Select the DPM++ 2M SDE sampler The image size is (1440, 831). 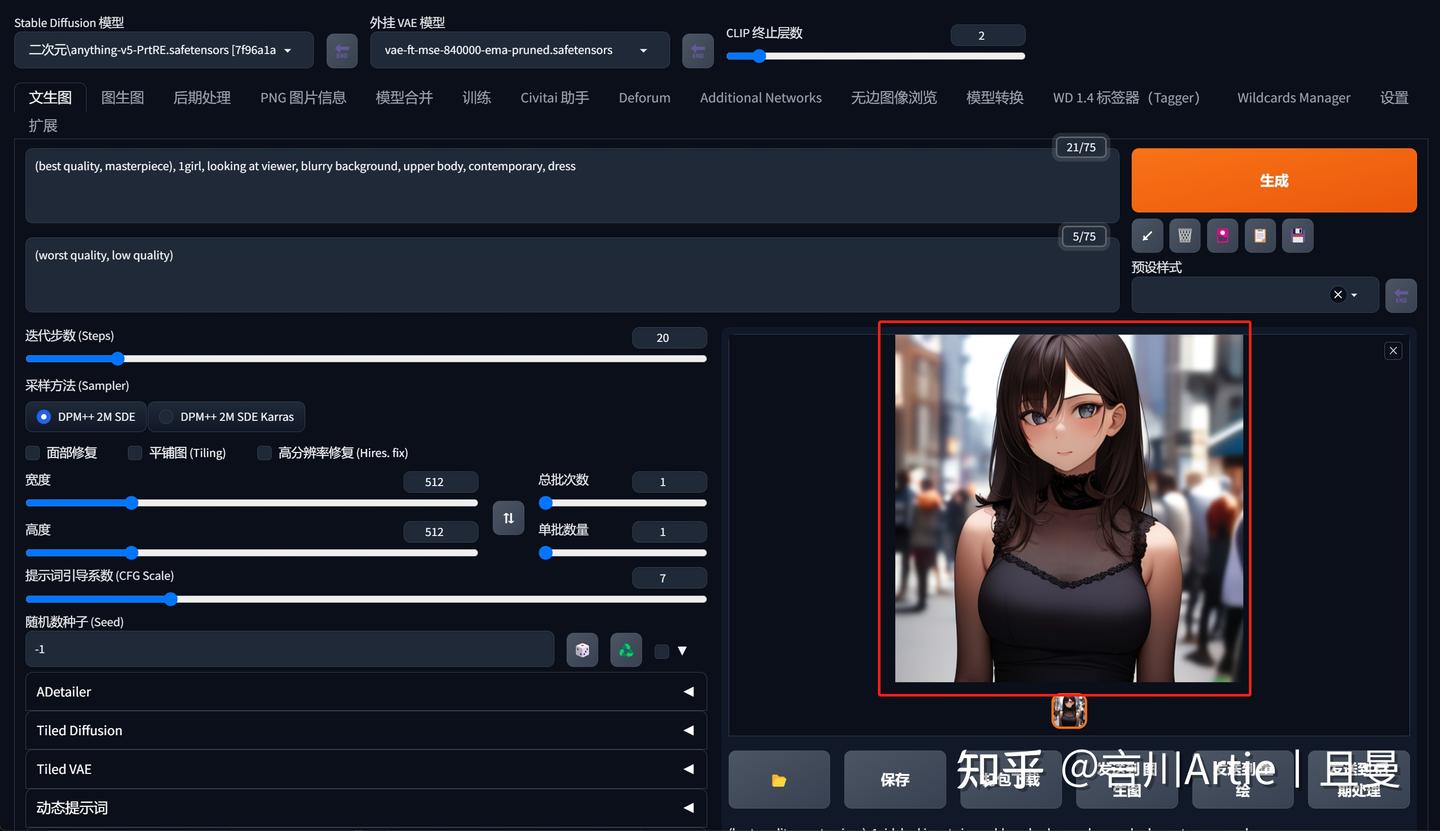tap(86, 416)
